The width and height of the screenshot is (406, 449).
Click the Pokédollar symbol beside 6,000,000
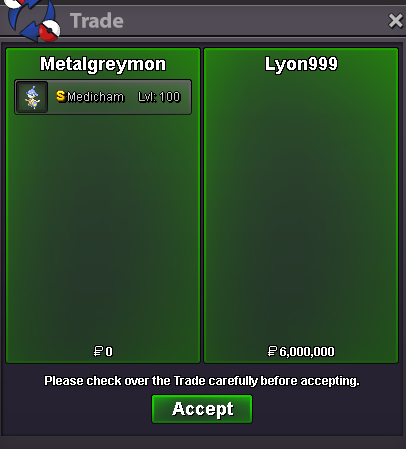[272, 351]
